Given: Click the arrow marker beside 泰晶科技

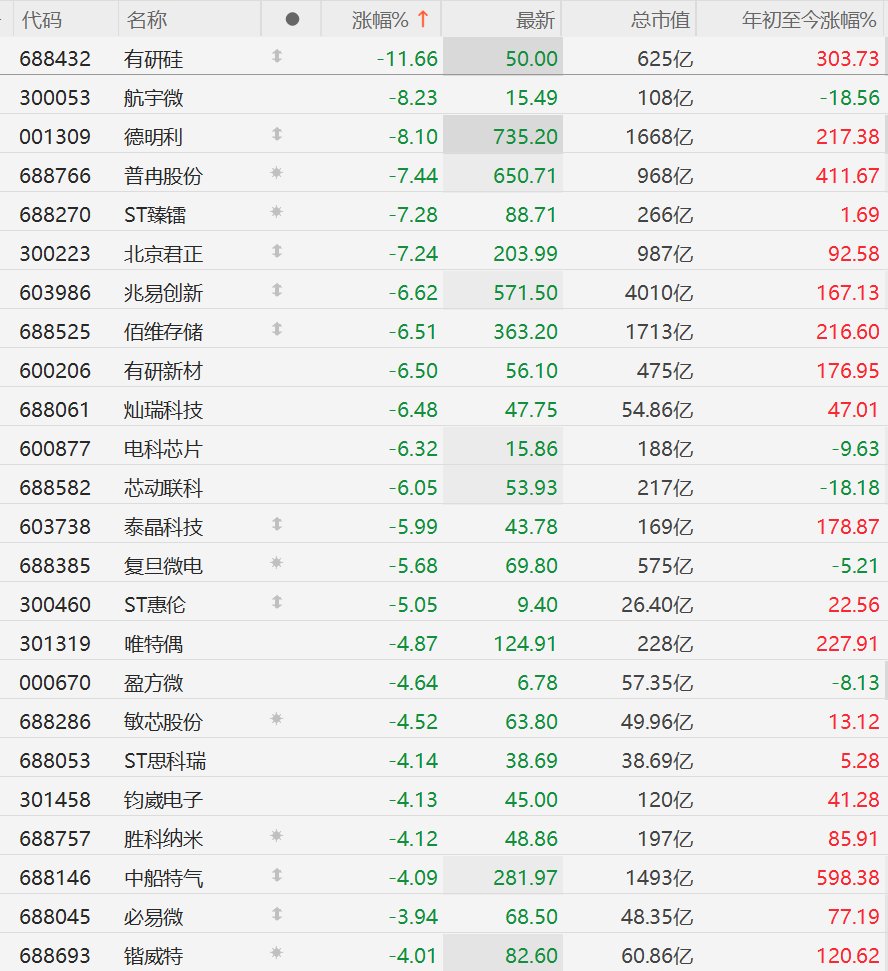Looking at the screenshot, I should pos(277,525).
